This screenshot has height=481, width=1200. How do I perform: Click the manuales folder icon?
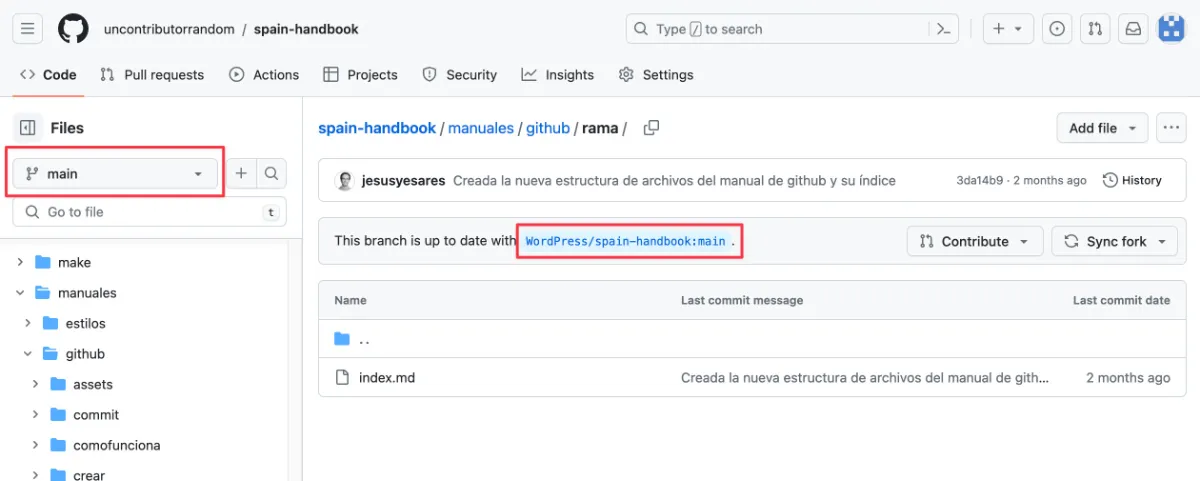click(x=43, y=293)
